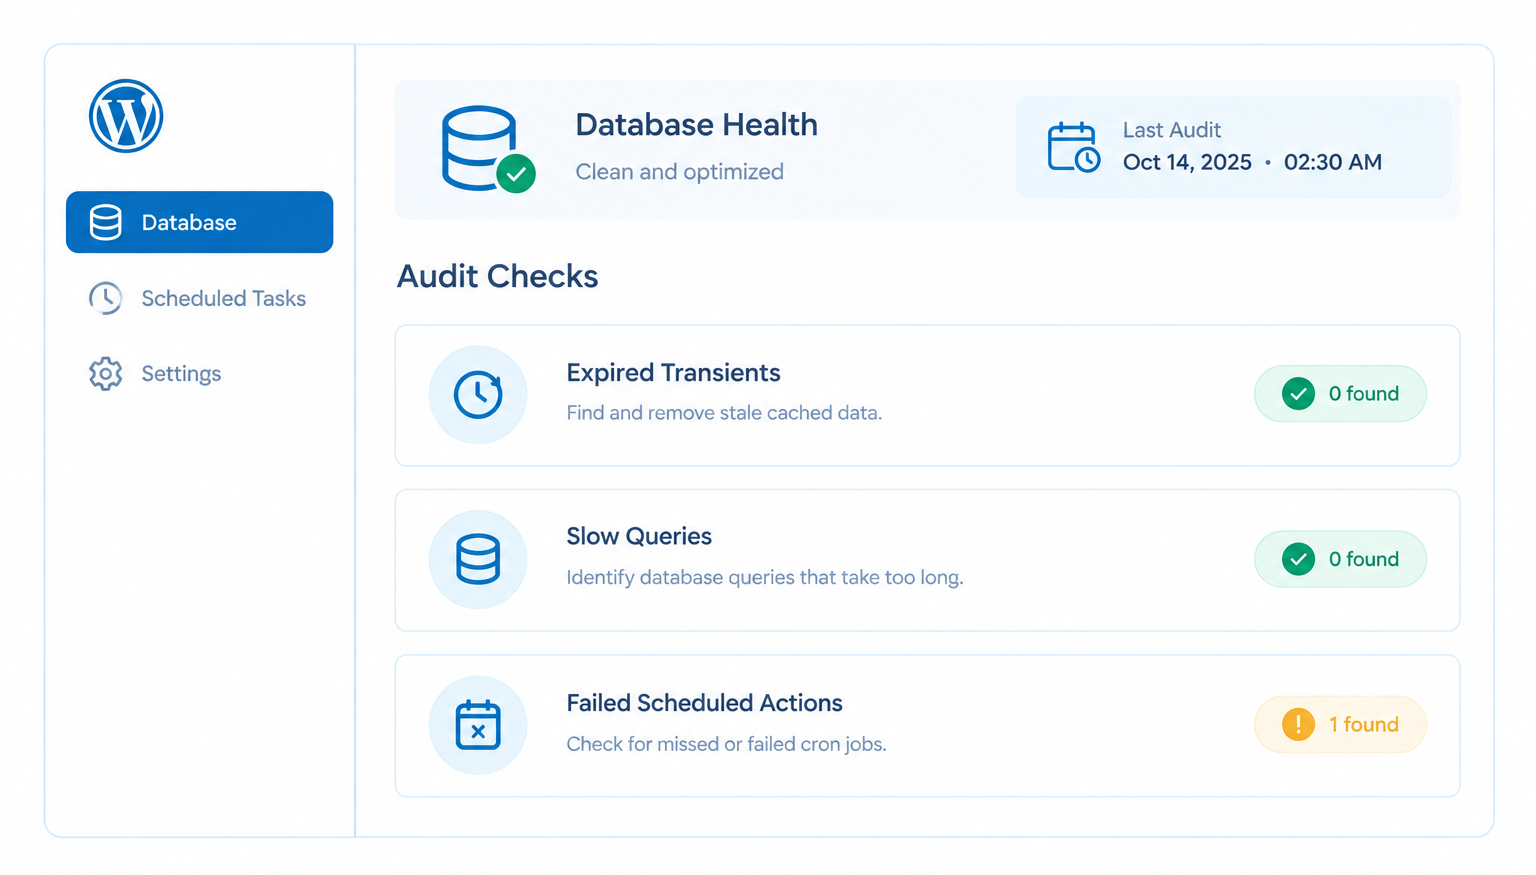Open the Expired Transients check
The image size is (1536, 875).
pyautogui.click(x=927, y=395)
